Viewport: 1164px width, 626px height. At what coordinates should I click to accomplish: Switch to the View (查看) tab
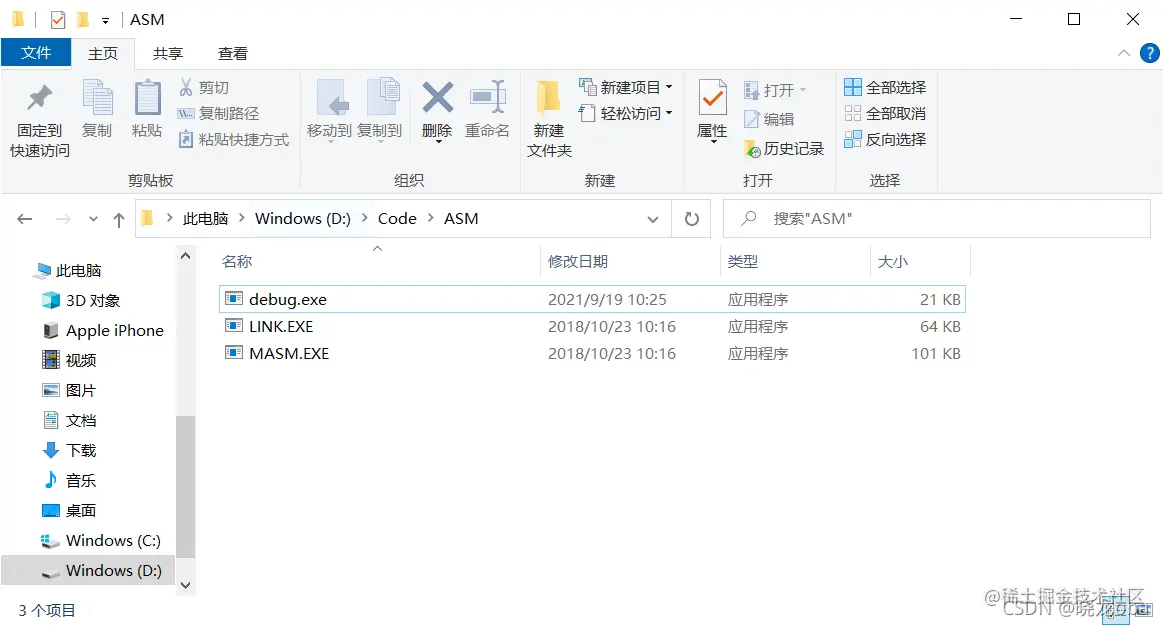tap(232, 53)
